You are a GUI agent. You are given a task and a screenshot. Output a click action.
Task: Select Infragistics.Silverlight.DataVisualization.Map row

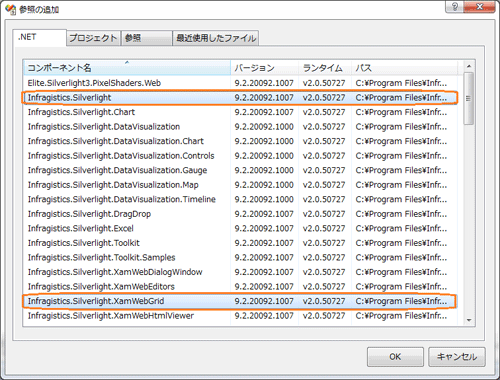(240, 185)
